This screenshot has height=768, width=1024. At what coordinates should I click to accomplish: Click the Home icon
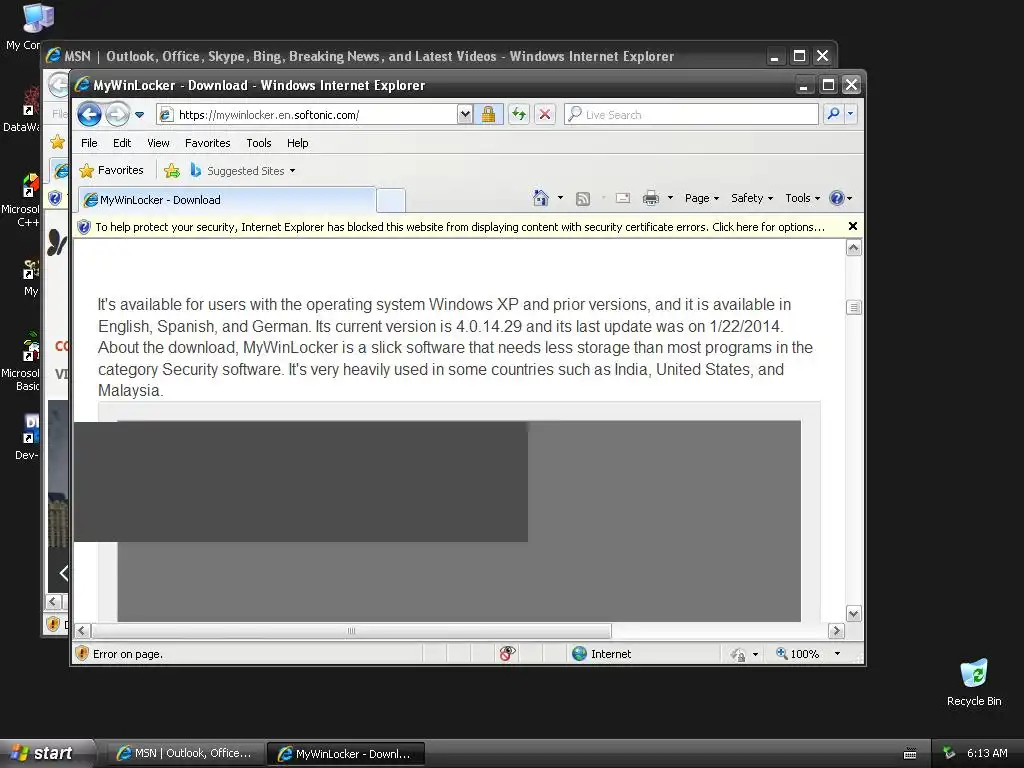(x=540, y=198)
